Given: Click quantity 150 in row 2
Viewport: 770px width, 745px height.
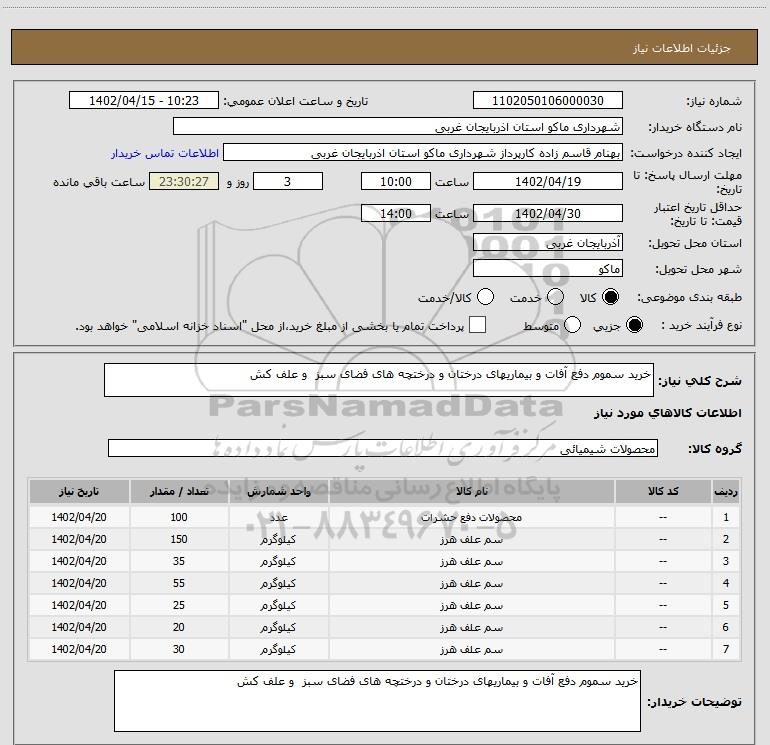Looking at the screenshot, I should (179, 539).
